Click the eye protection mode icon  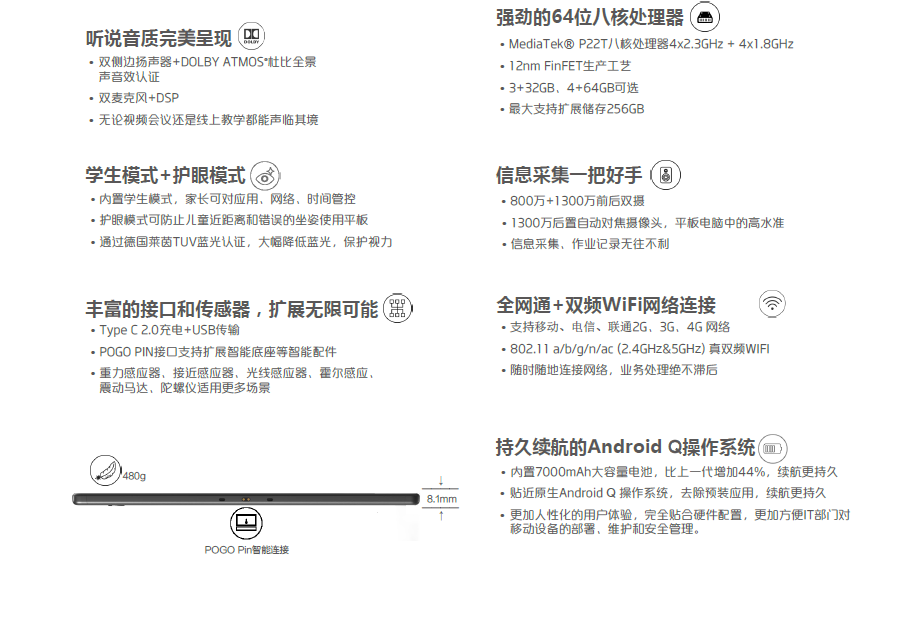pos(265,175)
